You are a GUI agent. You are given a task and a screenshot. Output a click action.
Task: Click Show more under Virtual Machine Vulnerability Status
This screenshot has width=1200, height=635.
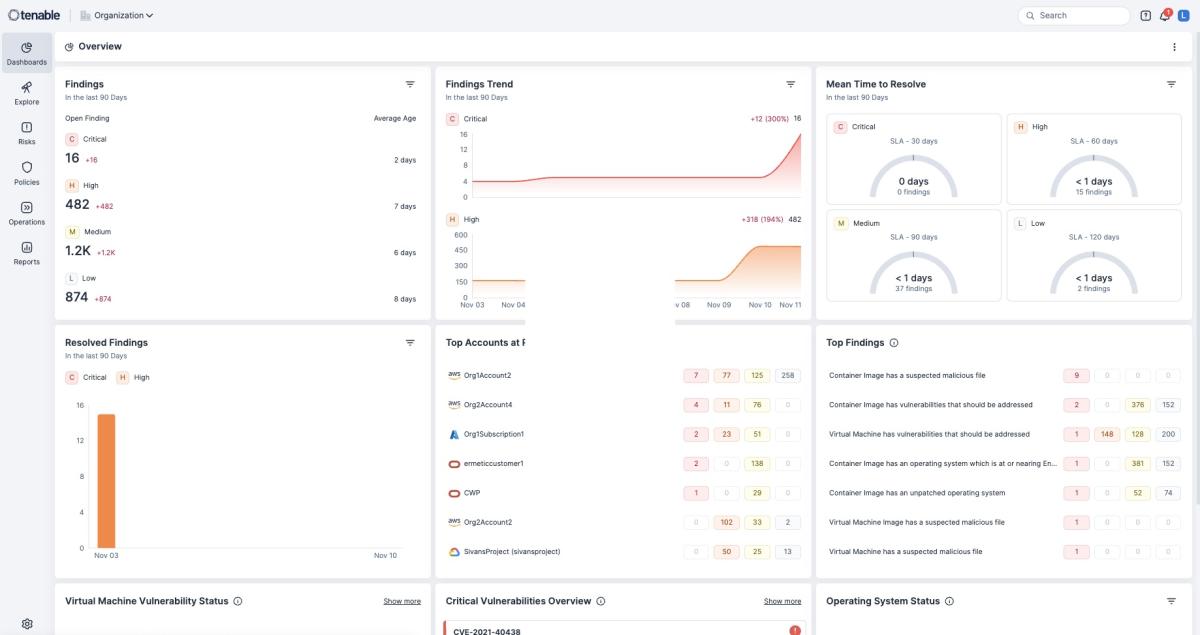(402, 601)
